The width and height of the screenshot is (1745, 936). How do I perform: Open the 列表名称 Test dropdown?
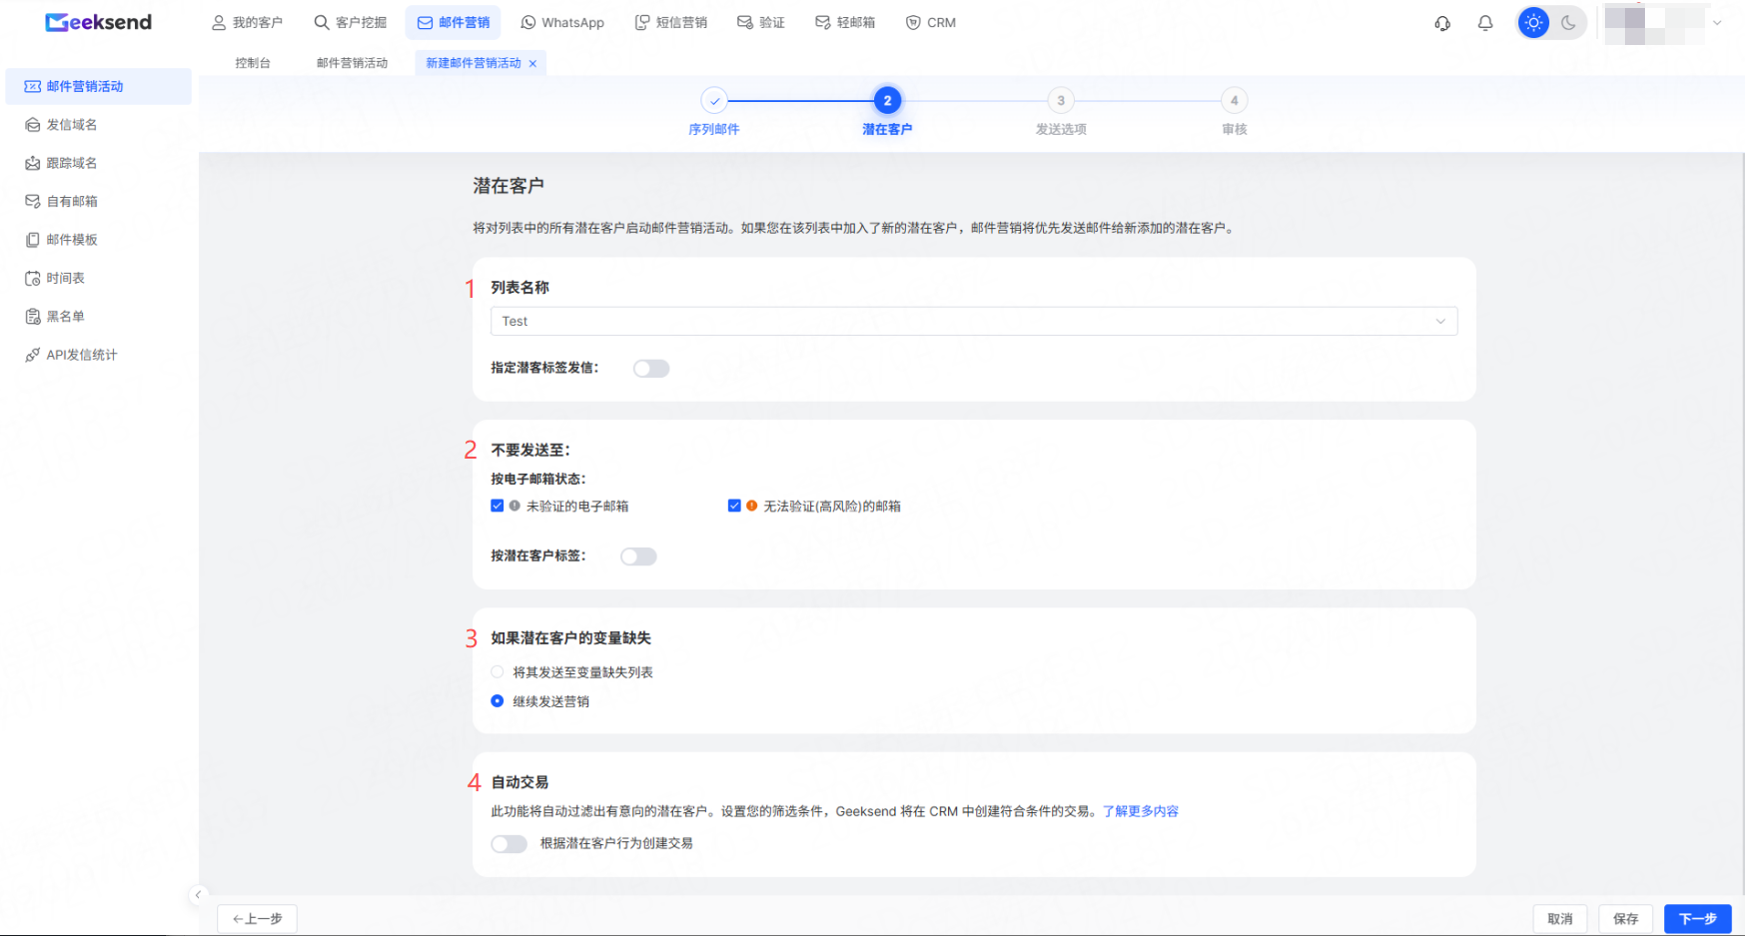point(974,321)
